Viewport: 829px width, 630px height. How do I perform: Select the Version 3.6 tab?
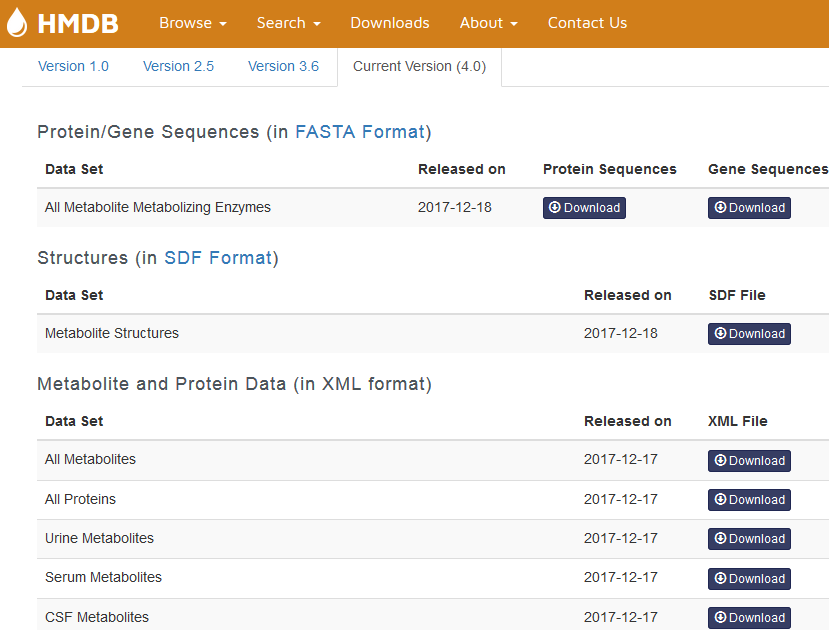point(283,66)
